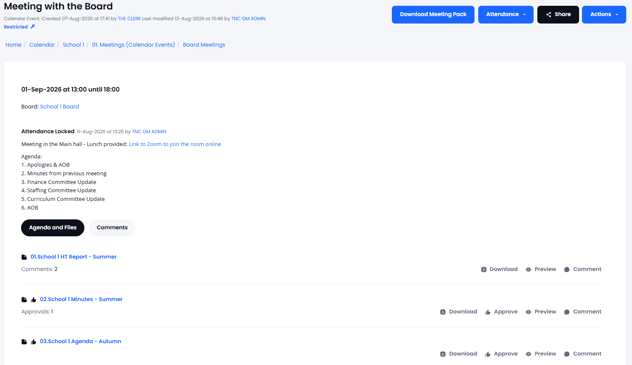Click agenda item '4. Staffing Committee Update'
The height and width of the screenshot is (365, 632).
(x=58, y=191)
